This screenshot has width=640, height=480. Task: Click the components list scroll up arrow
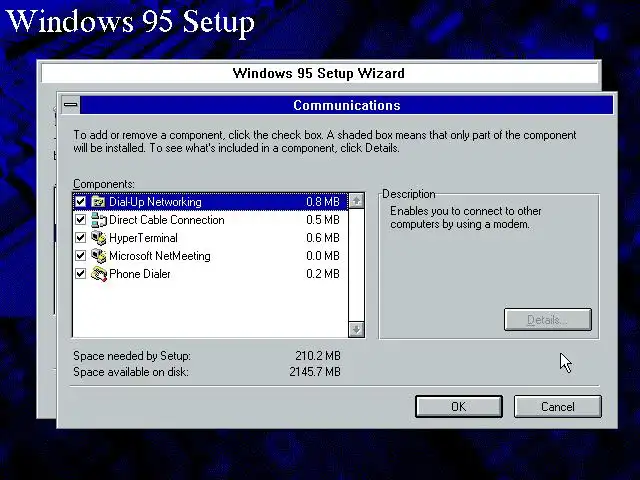pos(356,200)
